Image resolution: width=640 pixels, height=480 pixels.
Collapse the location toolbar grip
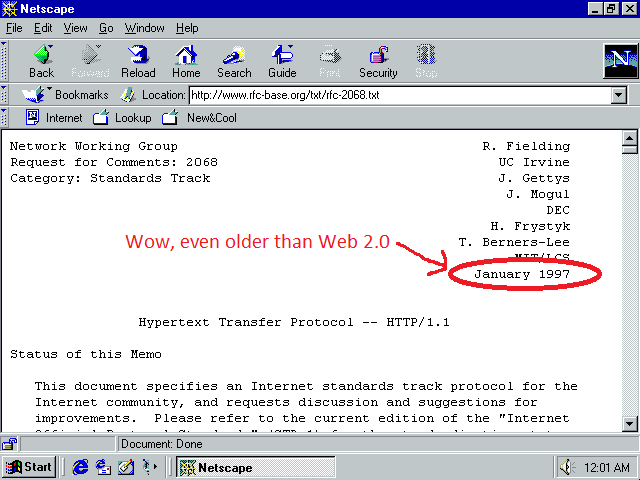(4, 95)
